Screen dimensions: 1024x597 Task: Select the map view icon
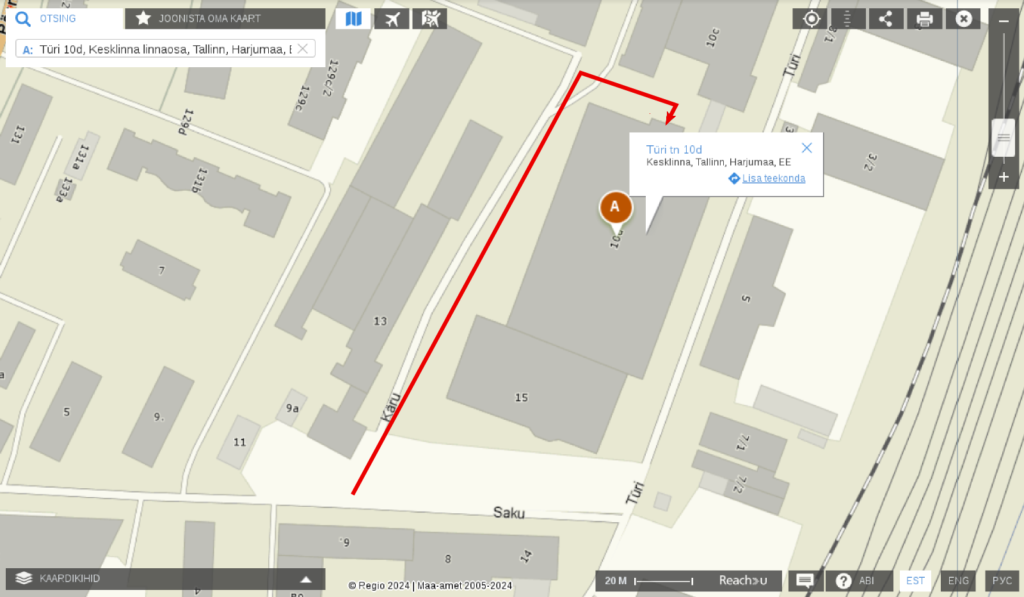coord(353,19)
